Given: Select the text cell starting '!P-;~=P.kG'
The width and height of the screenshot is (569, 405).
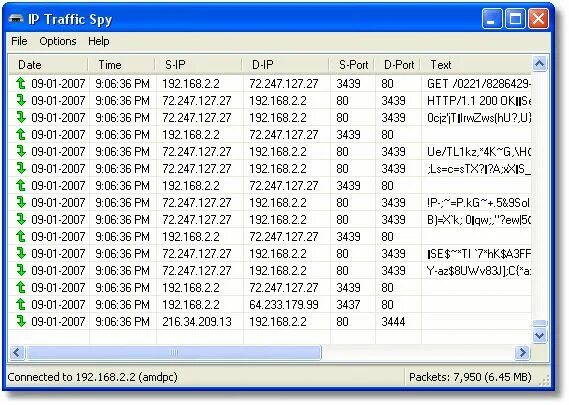Looking at the screenshot, I should pos(476,202).
